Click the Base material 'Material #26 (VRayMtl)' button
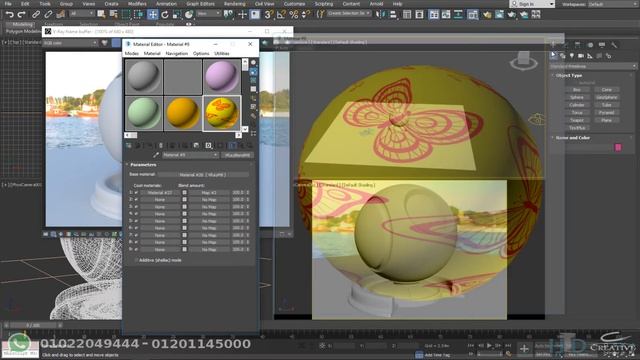The image size is (640, 360). pyautogui.click(x=203, y=175)
